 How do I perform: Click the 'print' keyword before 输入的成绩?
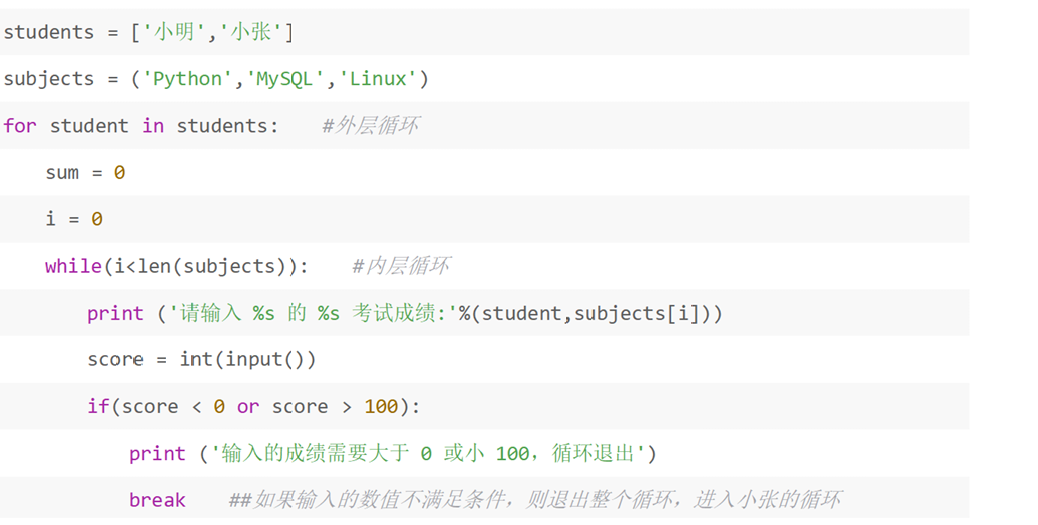click(157, 453)
